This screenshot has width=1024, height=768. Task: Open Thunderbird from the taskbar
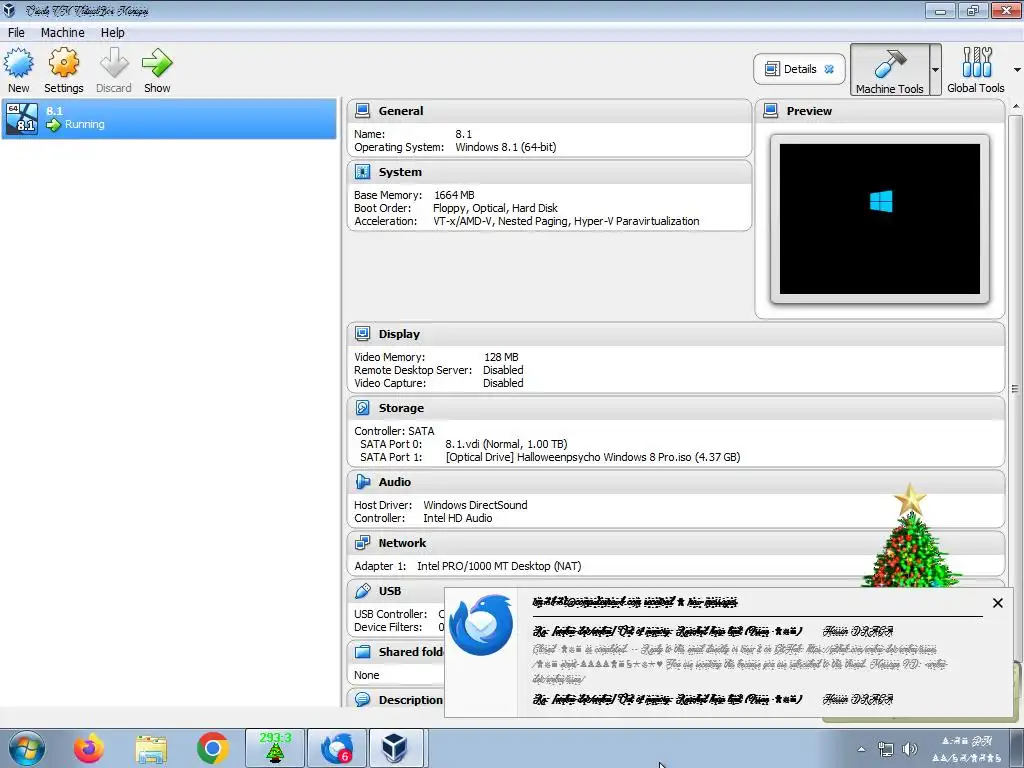click(x=336, y=748)
